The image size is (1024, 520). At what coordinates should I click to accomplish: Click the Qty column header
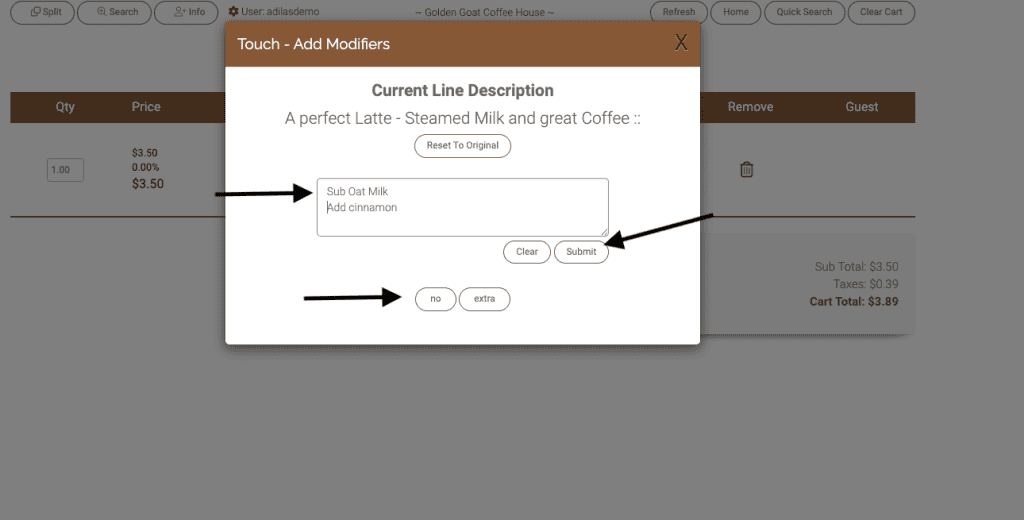(65, 107)
